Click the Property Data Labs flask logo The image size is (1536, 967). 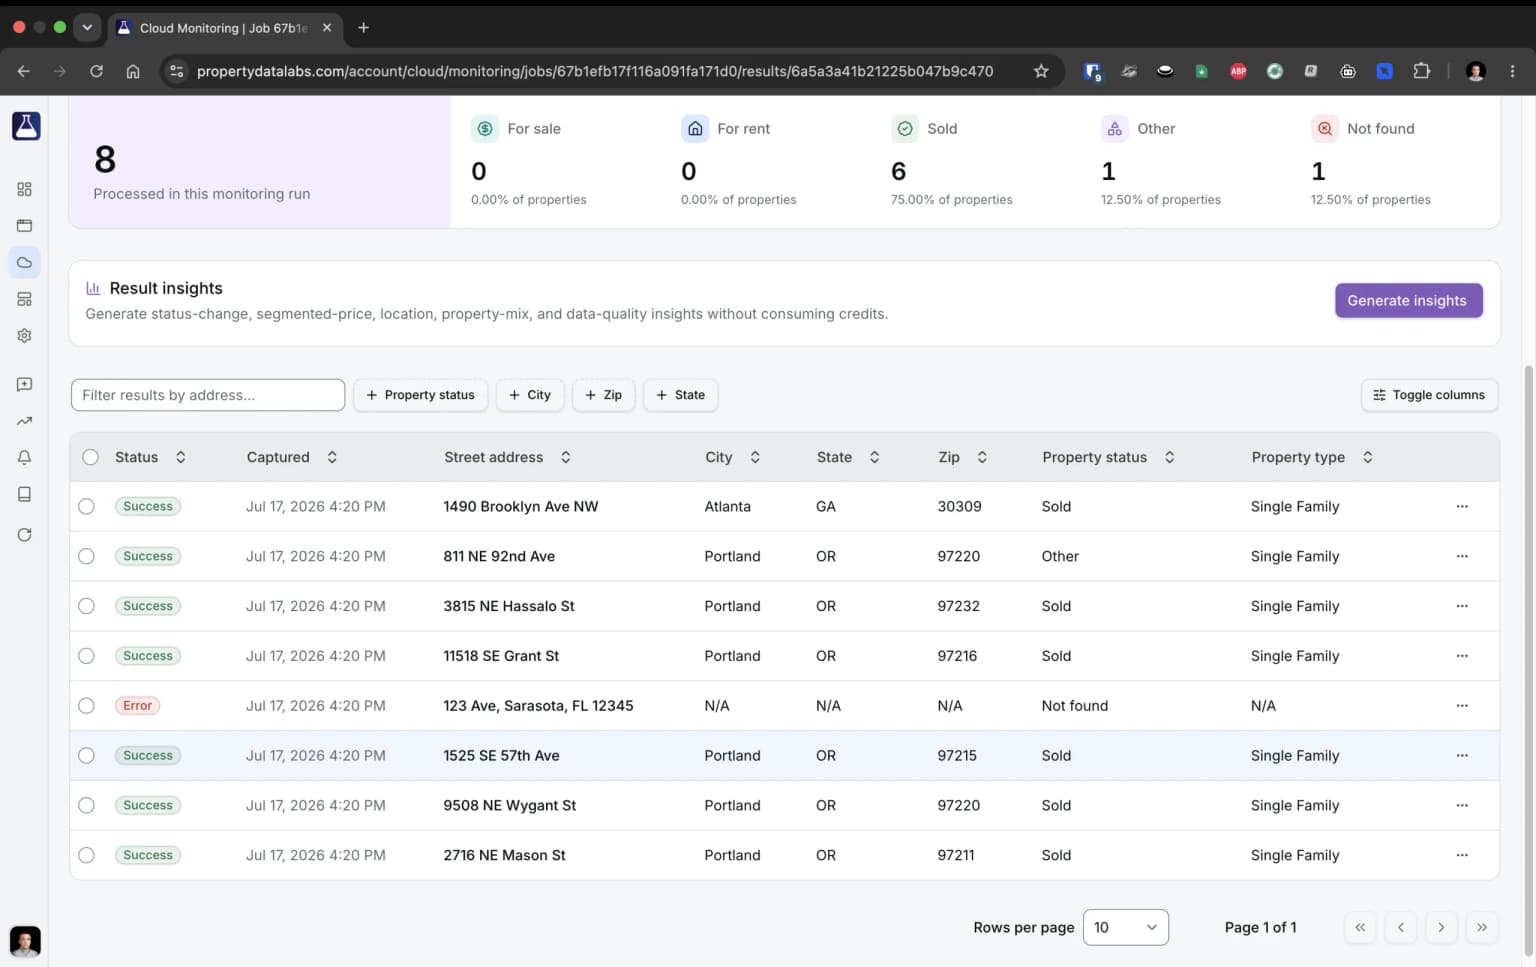(x=25, y=125)
